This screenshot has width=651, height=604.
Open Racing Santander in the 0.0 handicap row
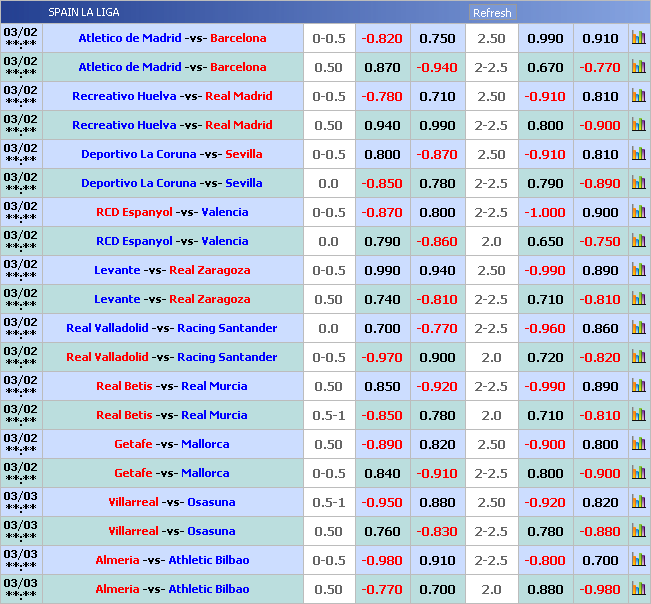pyautogui.click(x=227, y=328)
